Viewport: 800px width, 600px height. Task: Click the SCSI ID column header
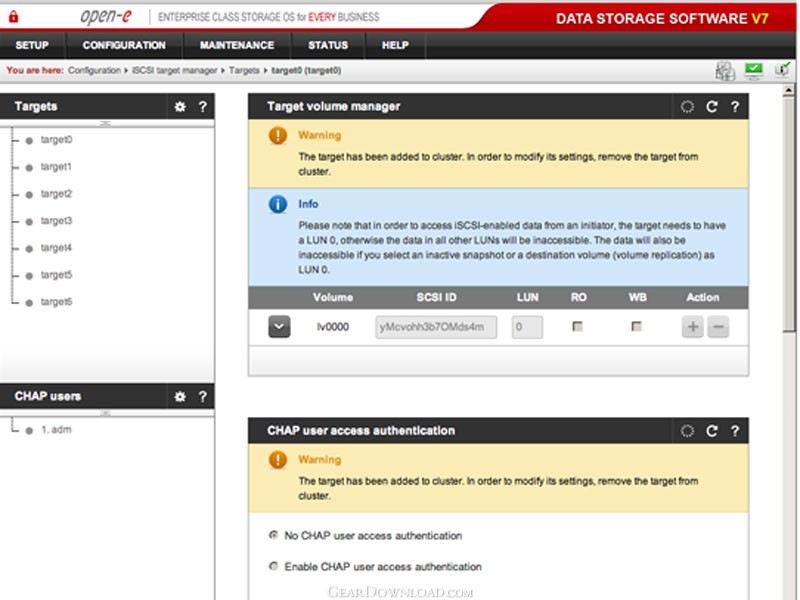pos(436,297)
